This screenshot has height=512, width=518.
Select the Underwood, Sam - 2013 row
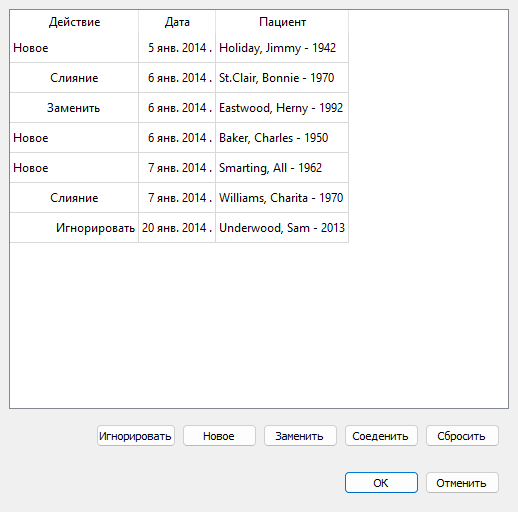coord(179,228)
